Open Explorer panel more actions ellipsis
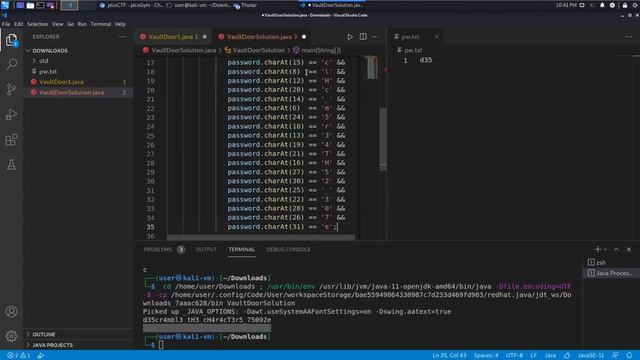Viewport: 640px width, 360px height. [122, 37]
